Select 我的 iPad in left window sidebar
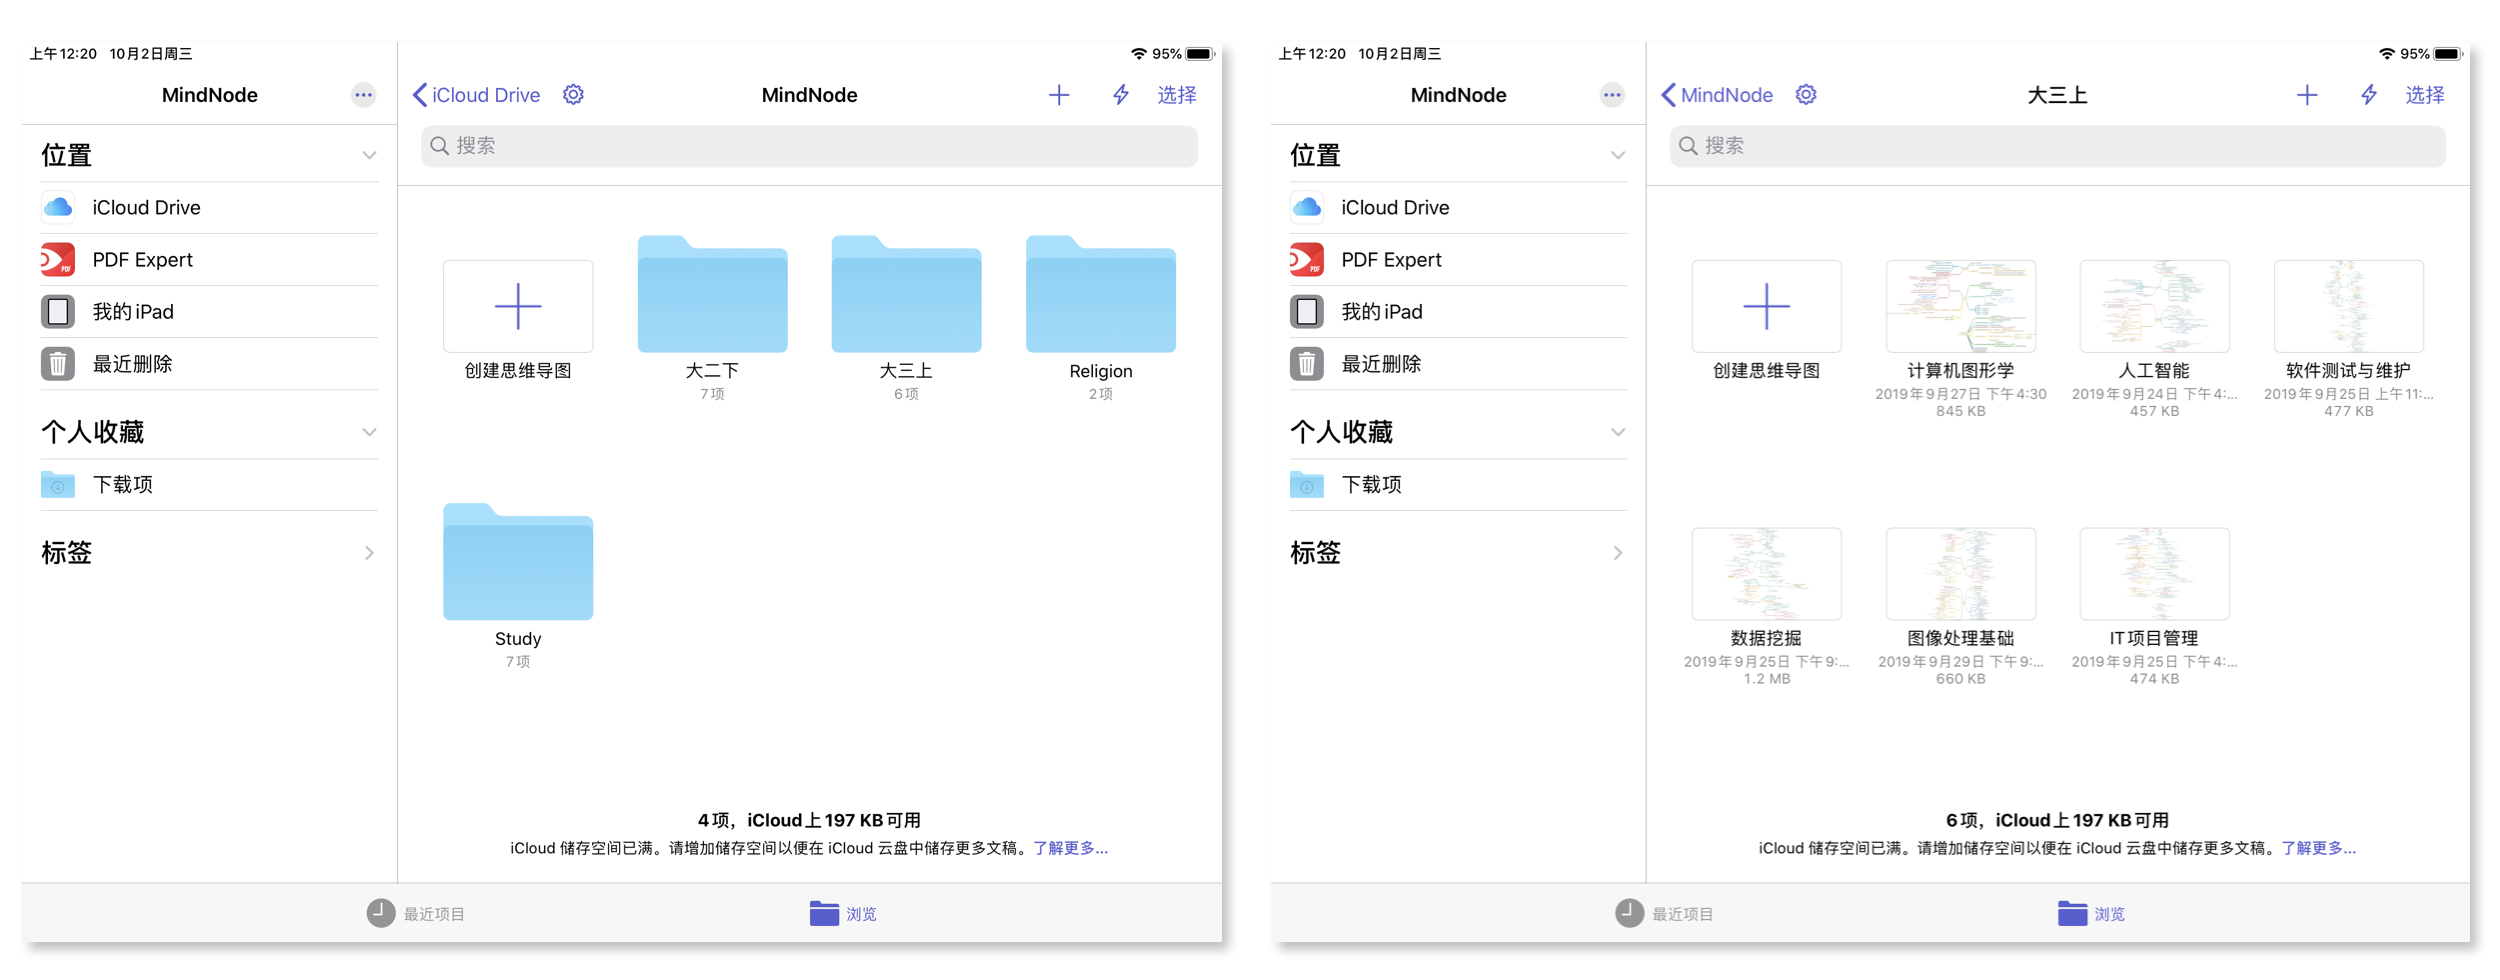Viewport: 2500px width, 980px height. point(209,312)
